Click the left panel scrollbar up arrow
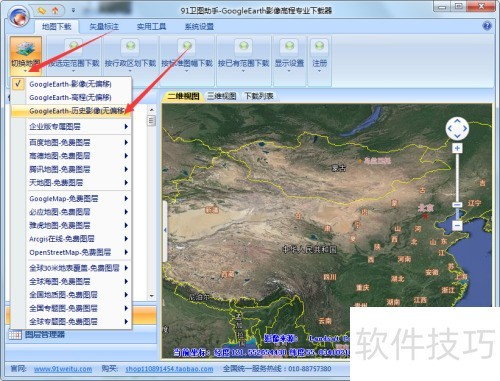The image size is (500, 381). [x=152, y=110]
